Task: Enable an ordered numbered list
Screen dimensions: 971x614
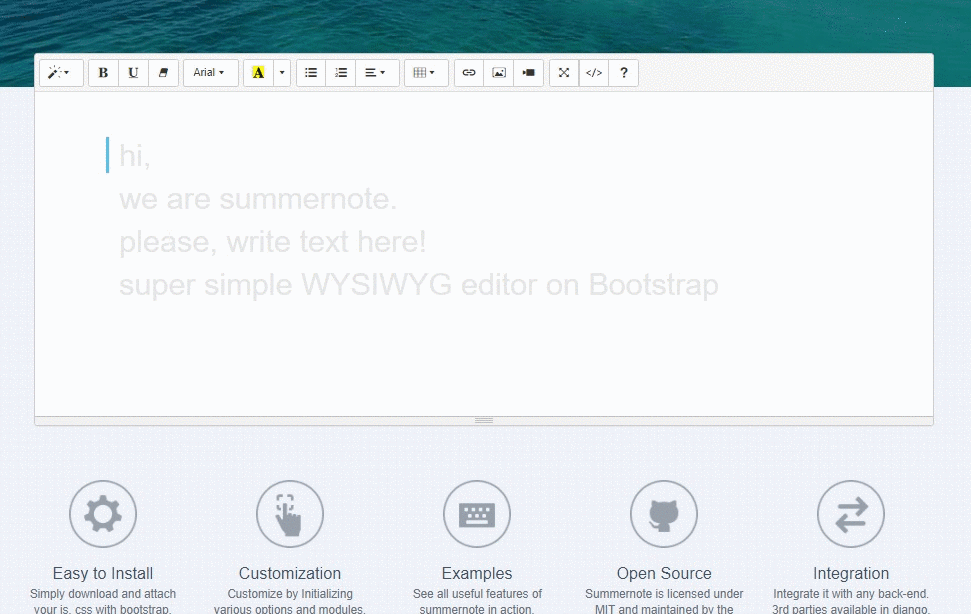Action: (x=340, y=72)
